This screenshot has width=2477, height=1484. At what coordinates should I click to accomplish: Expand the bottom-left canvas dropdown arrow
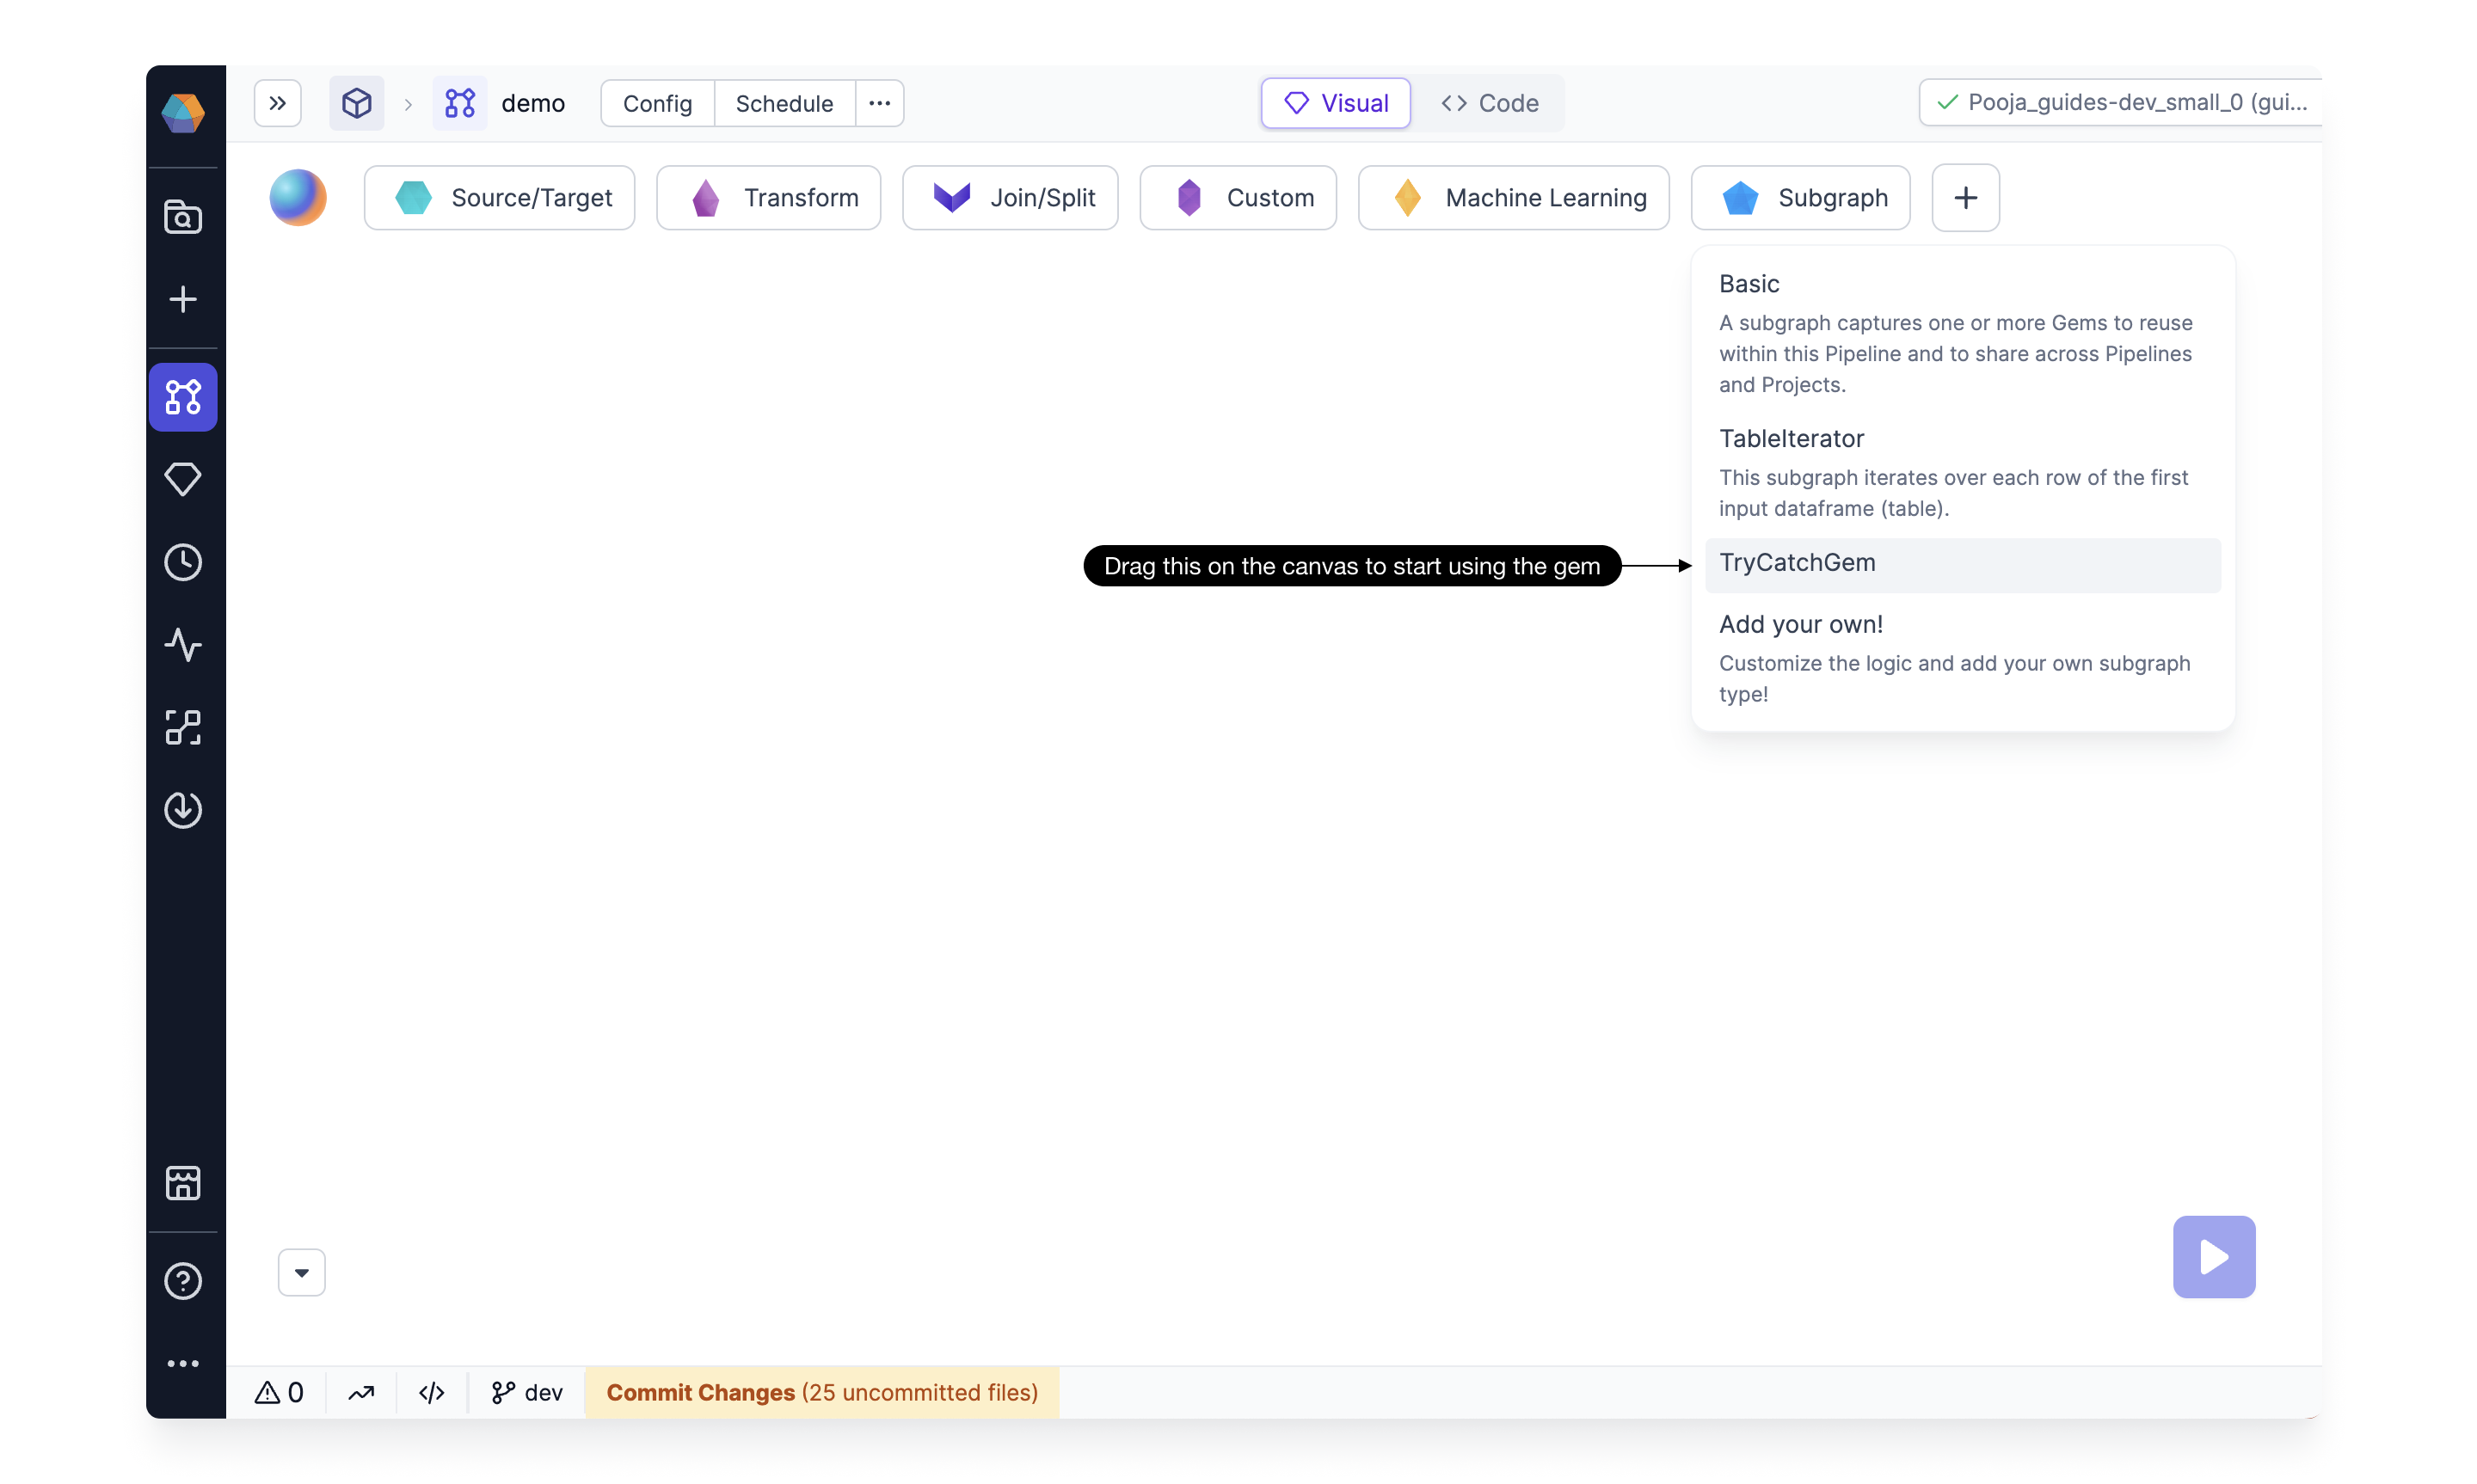pyautogui.click(x=301, y=1272)
